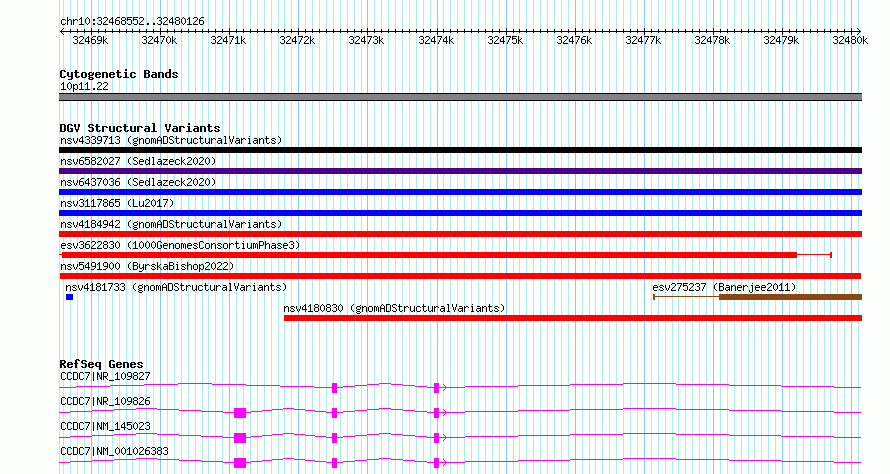Click the 10p11.22 band label

pyautogui.click(x=84, y=86)
